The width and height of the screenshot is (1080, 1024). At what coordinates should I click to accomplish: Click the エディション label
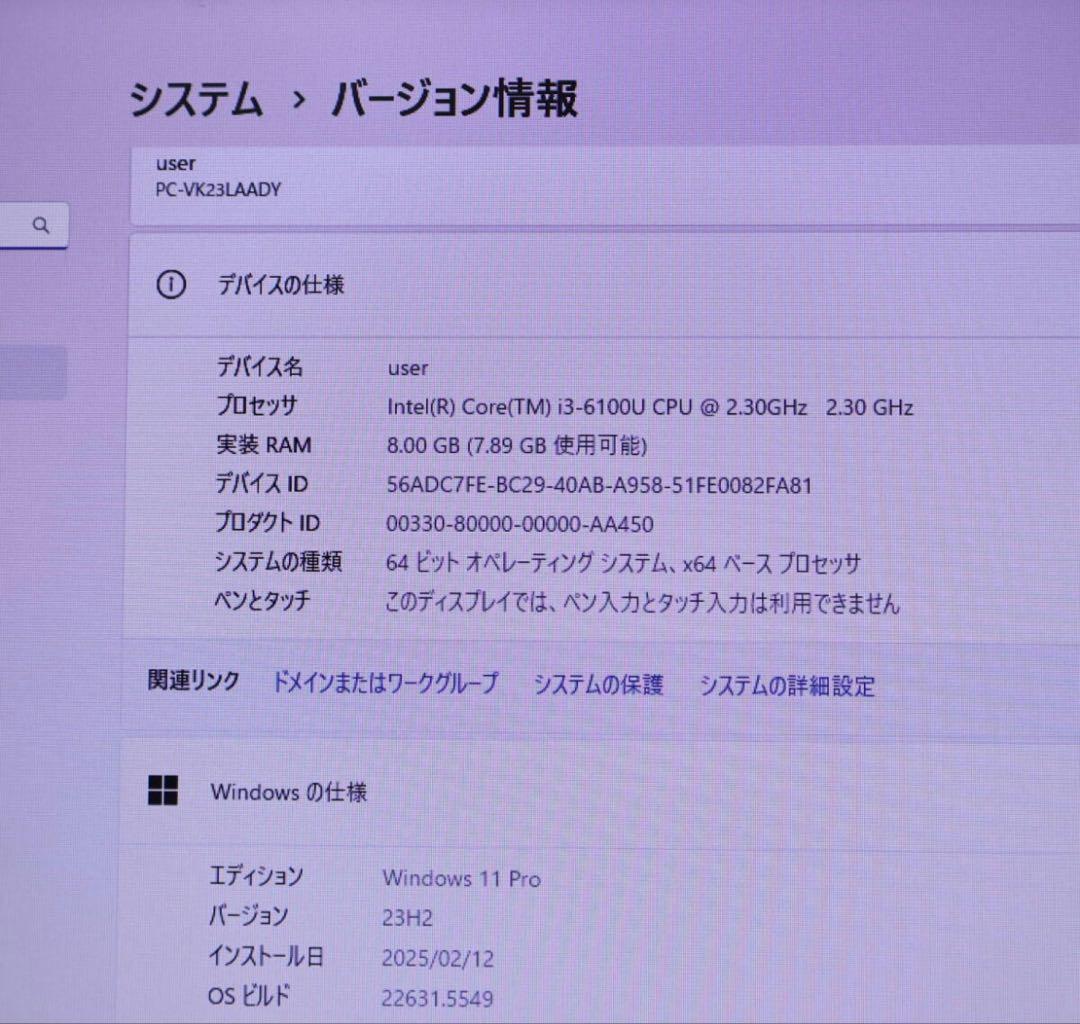(256, 875)
